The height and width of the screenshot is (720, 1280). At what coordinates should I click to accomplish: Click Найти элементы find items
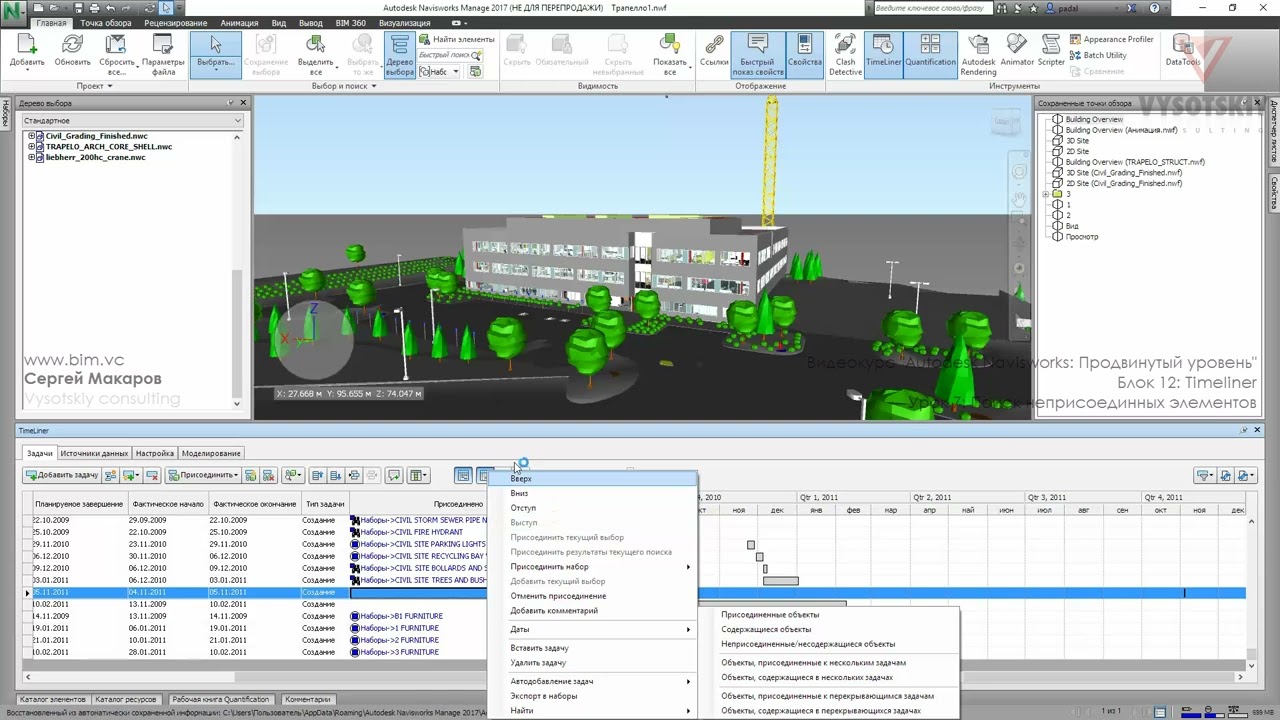pos(457,39)
